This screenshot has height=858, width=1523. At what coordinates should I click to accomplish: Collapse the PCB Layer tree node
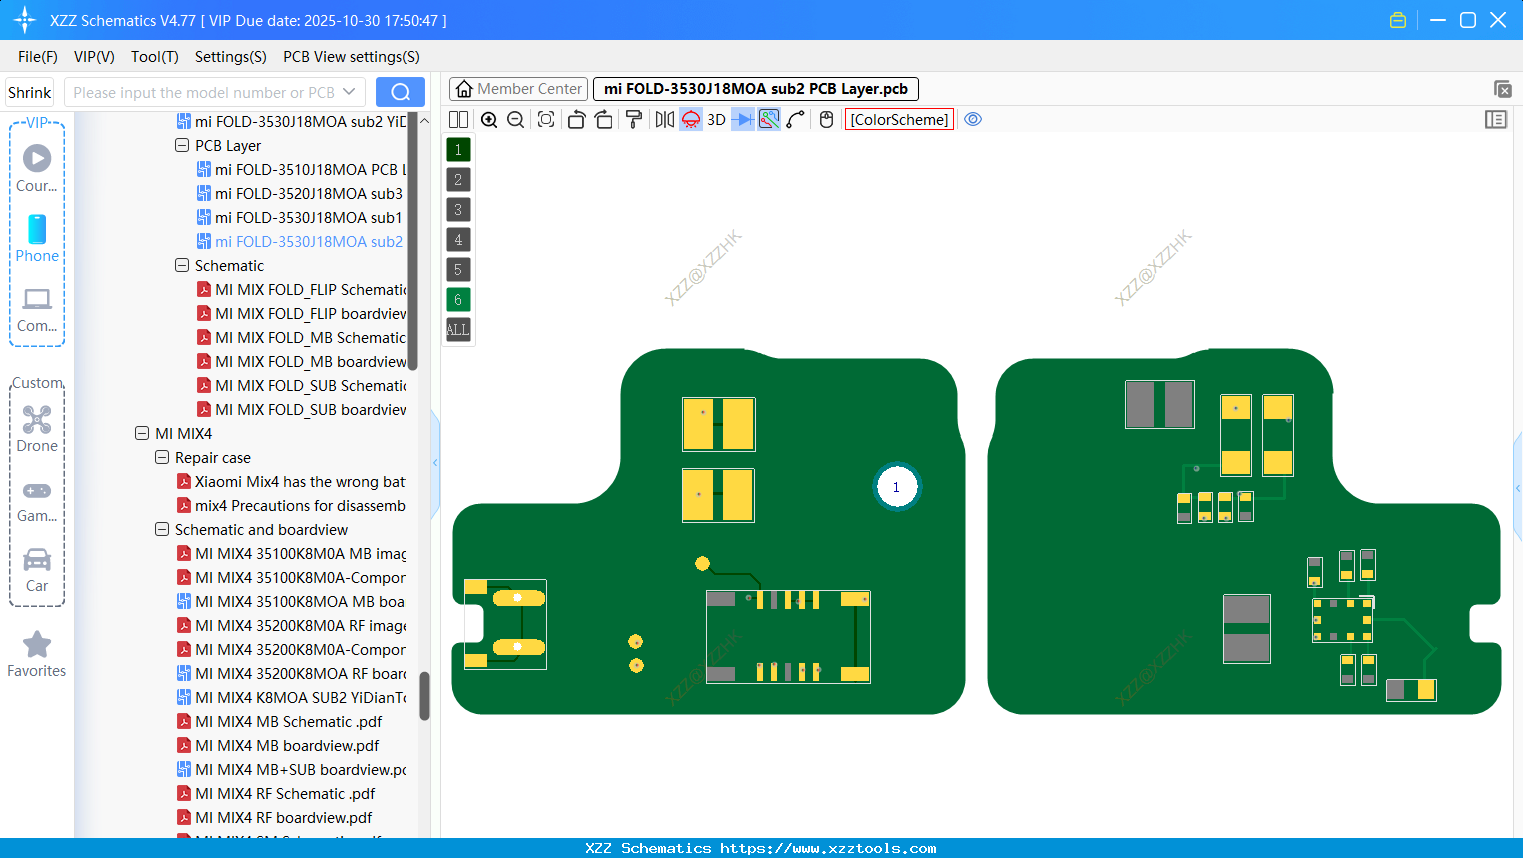[182, 145]
